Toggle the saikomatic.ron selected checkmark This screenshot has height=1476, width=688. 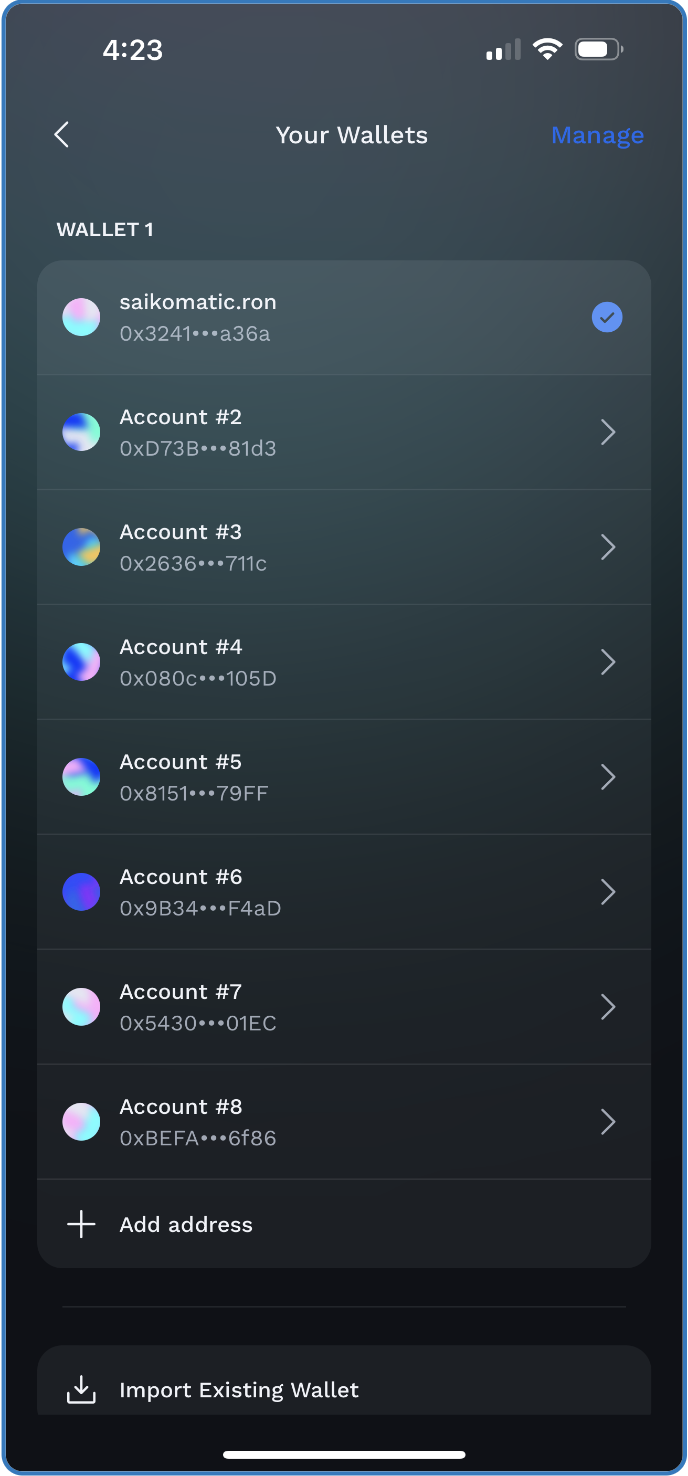click(607, 317)
